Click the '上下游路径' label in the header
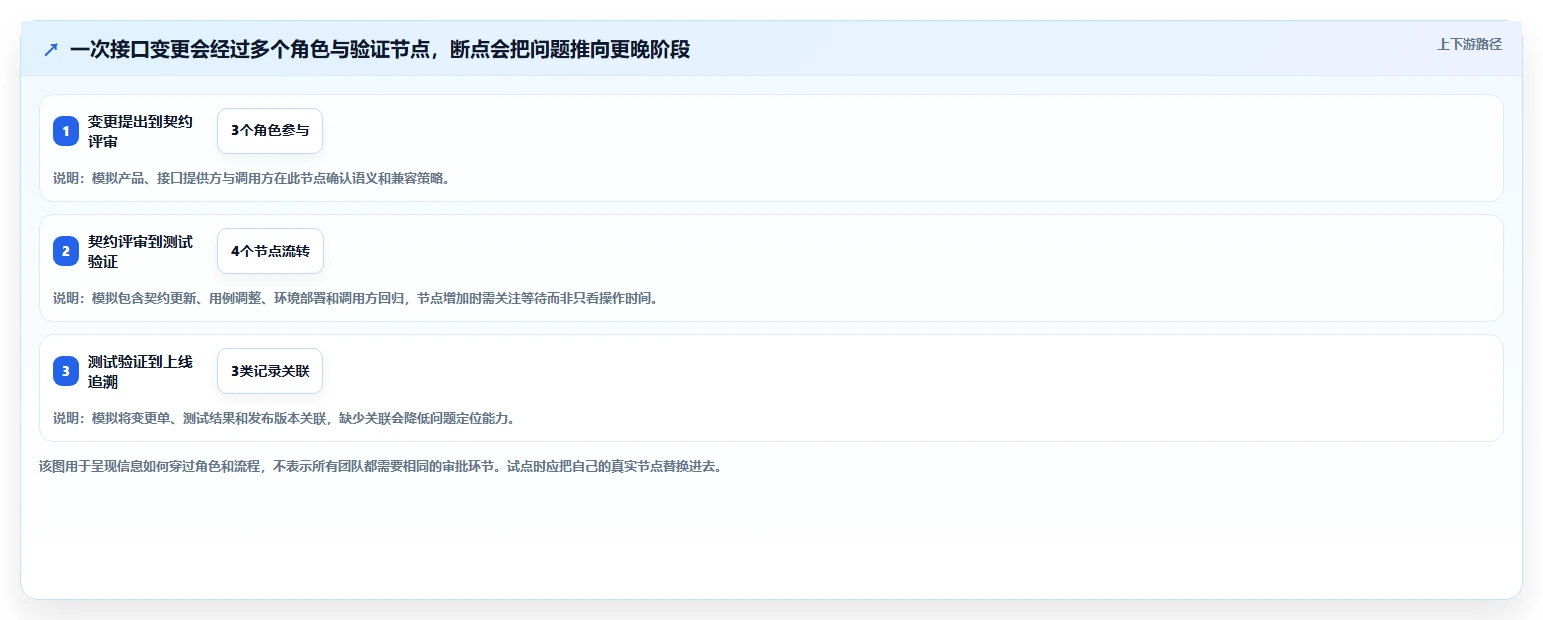The image size is (1543, 620). pos(1469,44)
